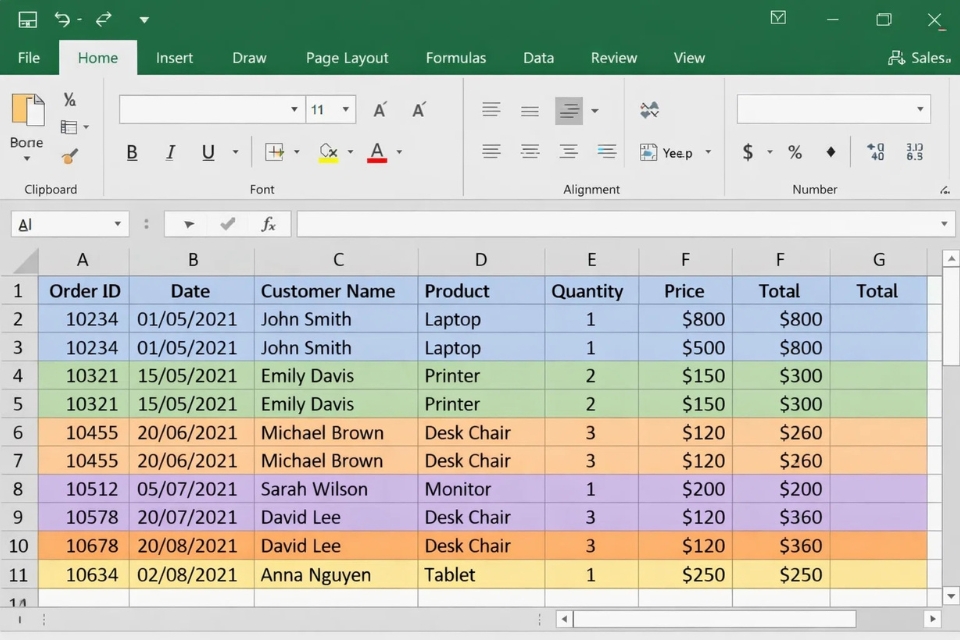Click the Accounting dollar sign icon

748,152
